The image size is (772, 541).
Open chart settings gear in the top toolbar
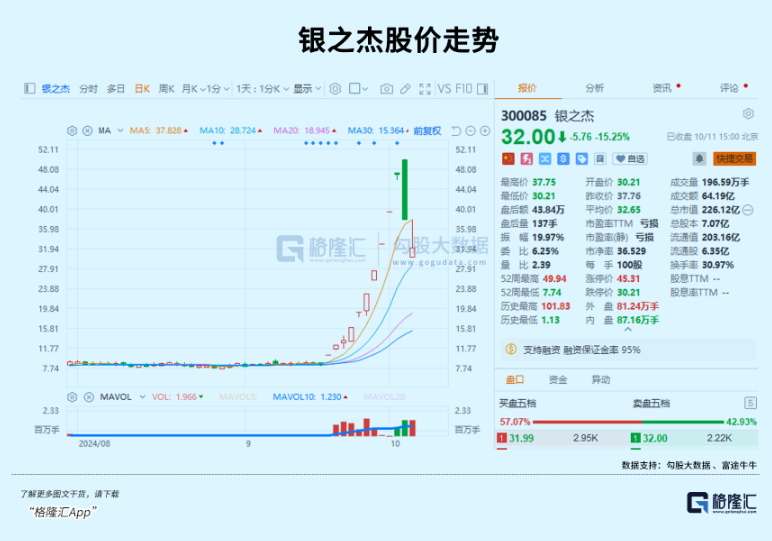(335, 89)
